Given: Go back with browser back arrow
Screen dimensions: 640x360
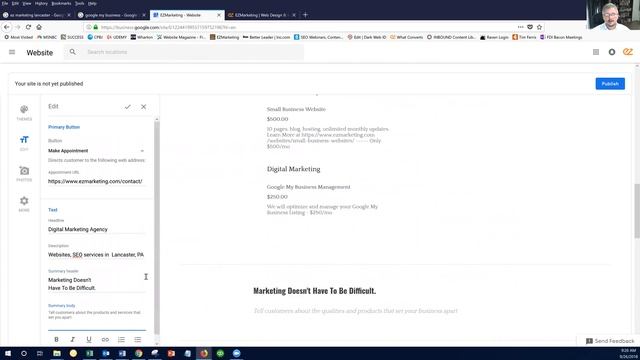Looking at the screenshot, I should [x=7, y=27].
